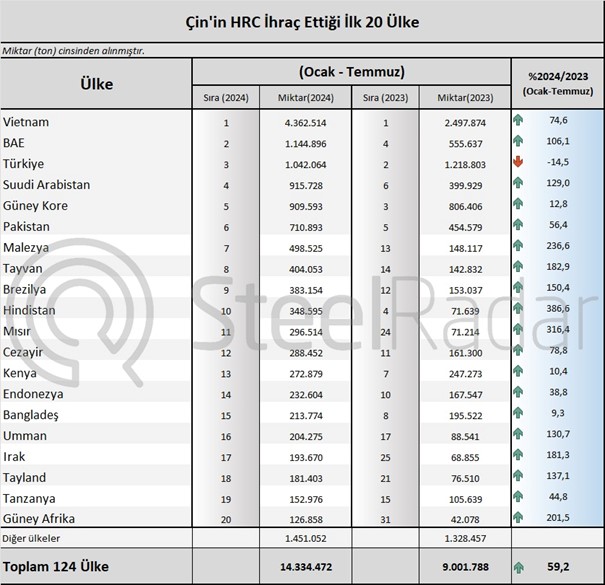Image resolution: width=605 pixels, height=585 pixels.
Task: Click the green arrow in Brezilya row
Action: (518, 287)
